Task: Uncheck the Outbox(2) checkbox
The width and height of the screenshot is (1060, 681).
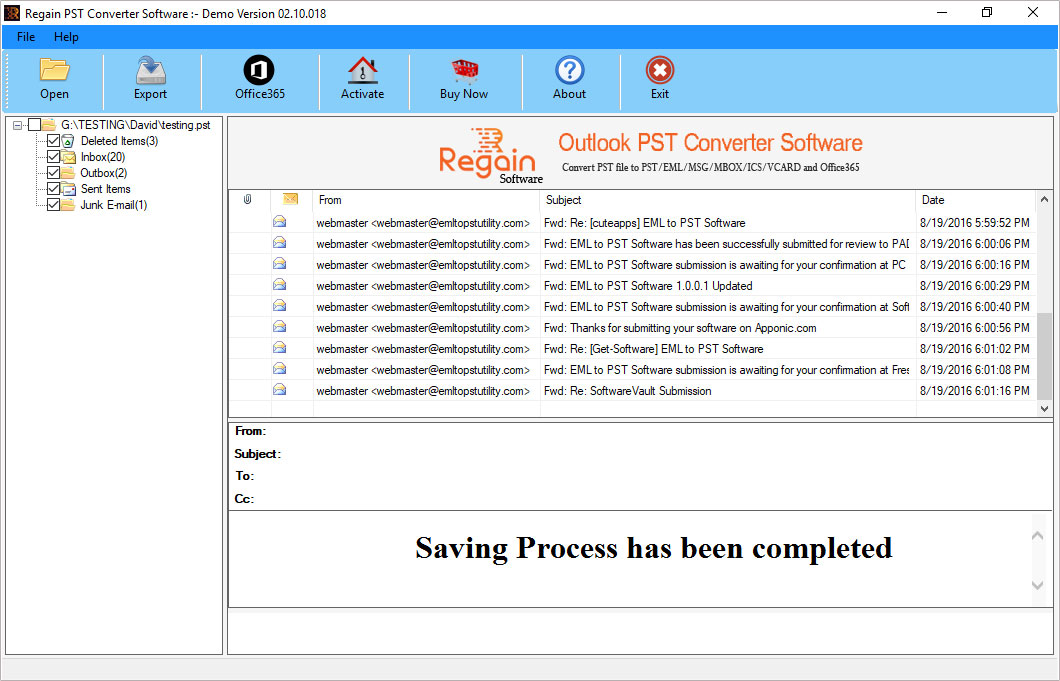Action: tap(53, 172)
